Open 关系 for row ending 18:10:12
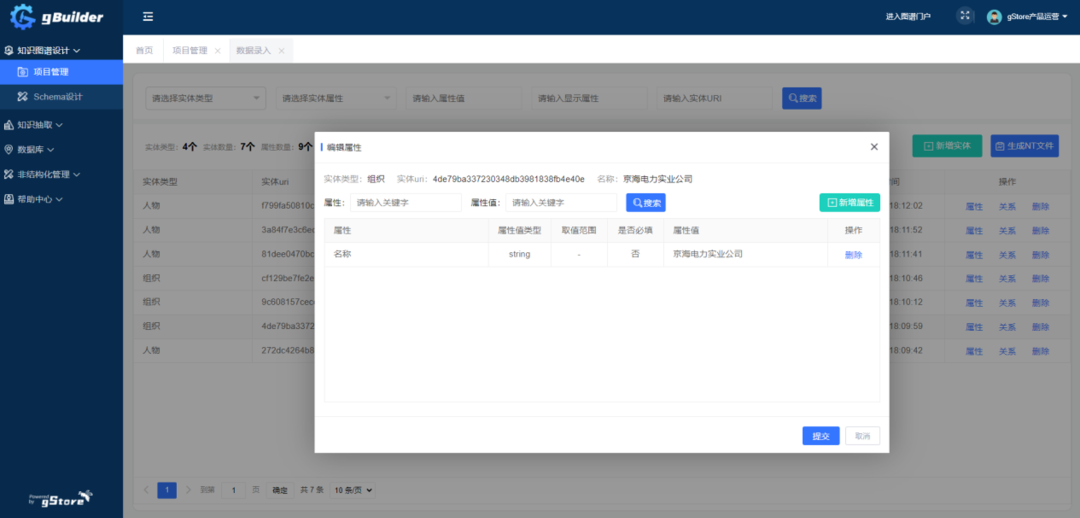 point(1007,302)
